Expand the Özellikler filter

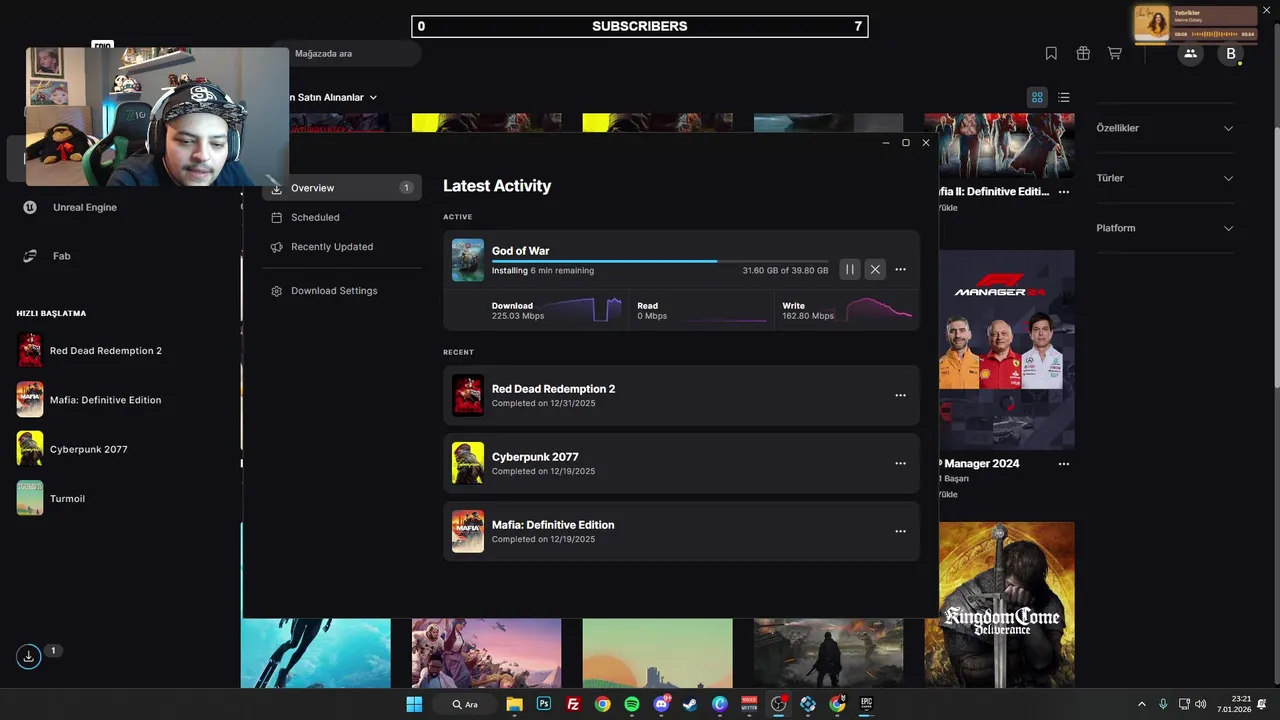(x=1165, y=128)
